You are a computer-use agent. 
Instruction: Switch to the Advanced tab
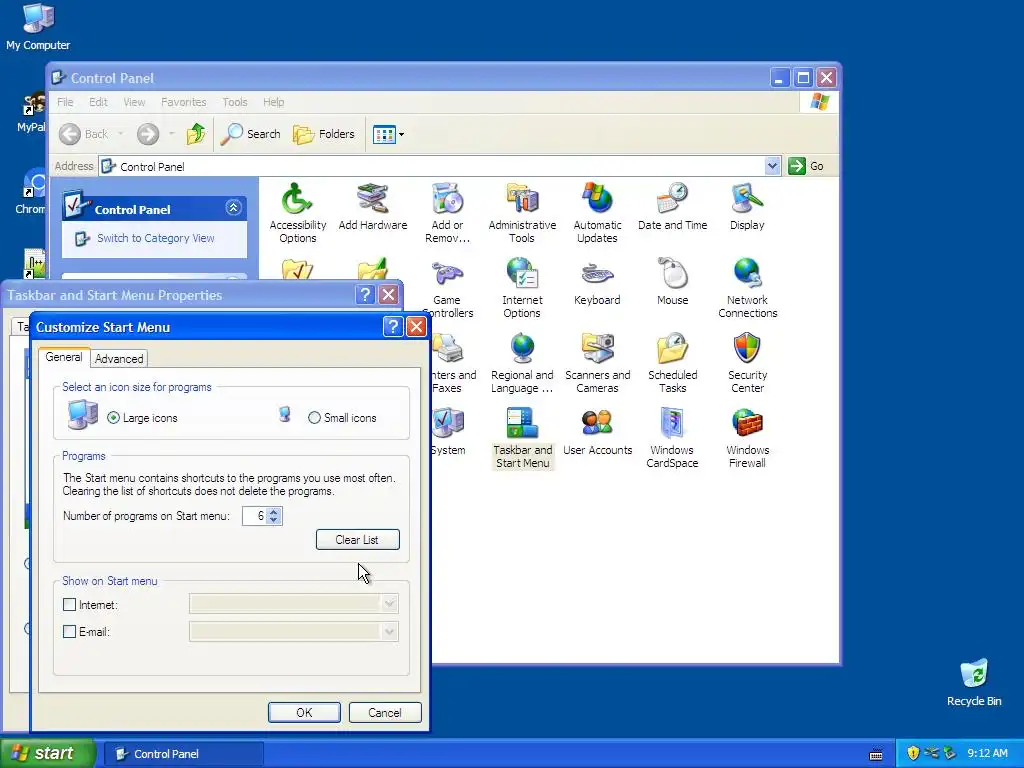[119, 359]
